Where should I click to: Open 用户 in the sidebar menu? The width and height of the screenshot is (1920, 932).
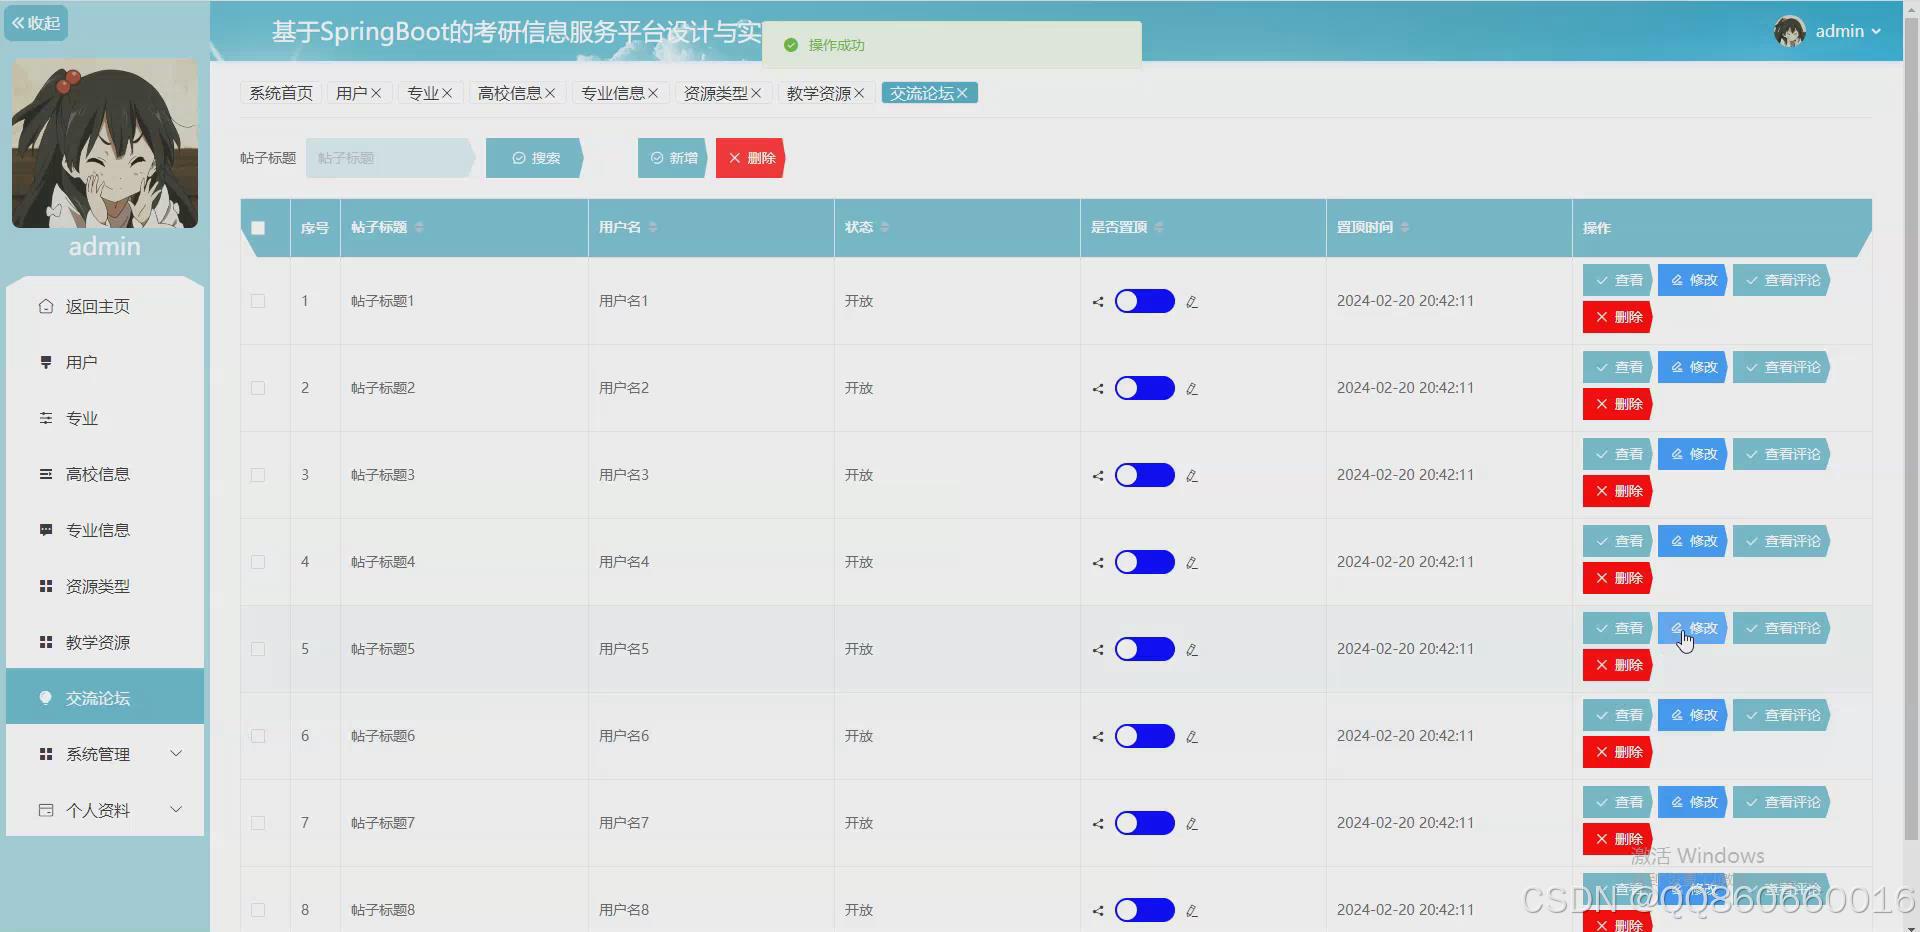(x=105, y=362)
